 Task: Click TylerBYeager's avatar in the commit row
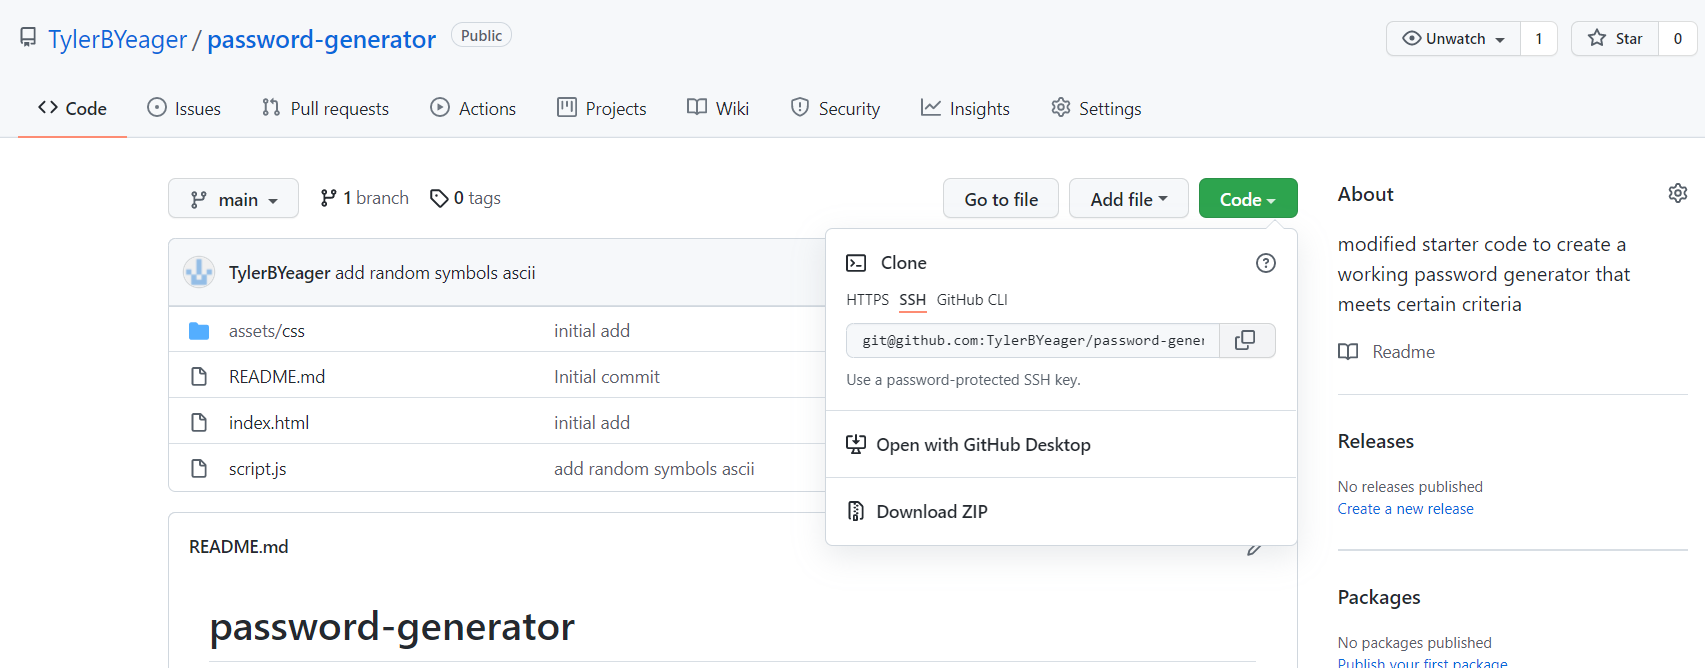pyautogui.click(x=199, y=272)
